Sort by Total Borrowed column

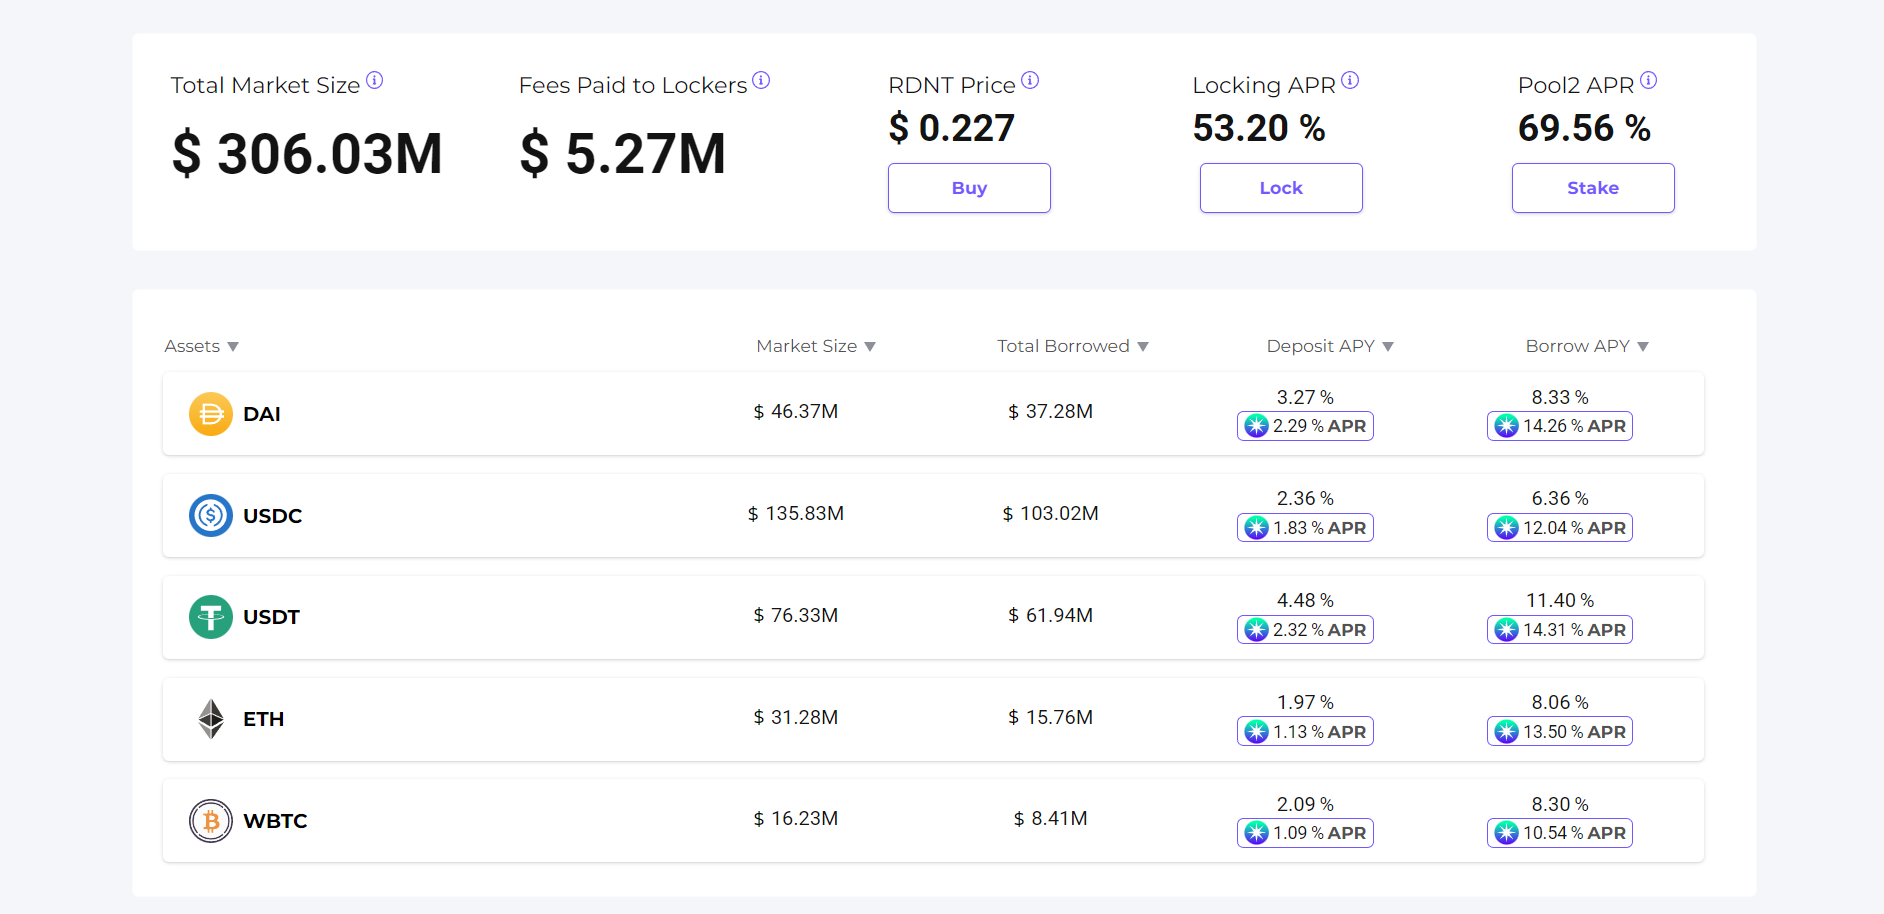pyautogui.click(x=1073, y=346)
